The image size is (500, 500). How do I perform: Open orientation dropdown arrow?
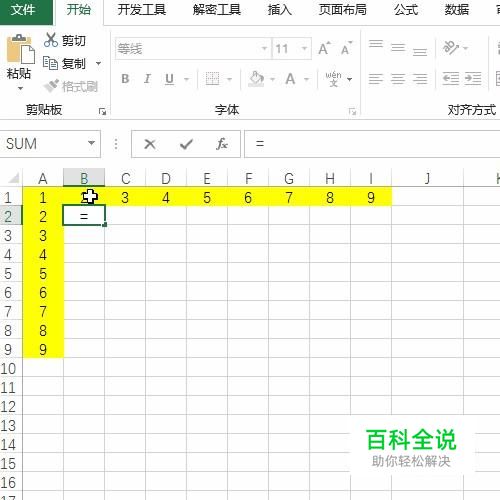(466, 48)
